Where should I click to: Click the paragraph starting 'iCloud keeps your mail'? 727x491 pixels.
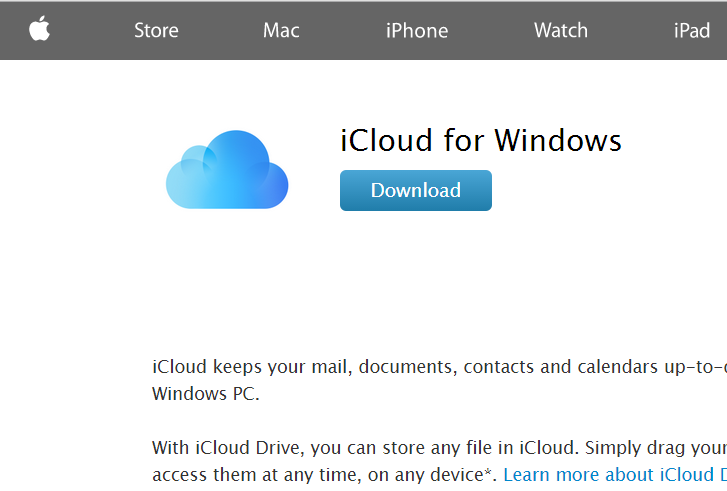pyautogui.click(x=440, y=380)
